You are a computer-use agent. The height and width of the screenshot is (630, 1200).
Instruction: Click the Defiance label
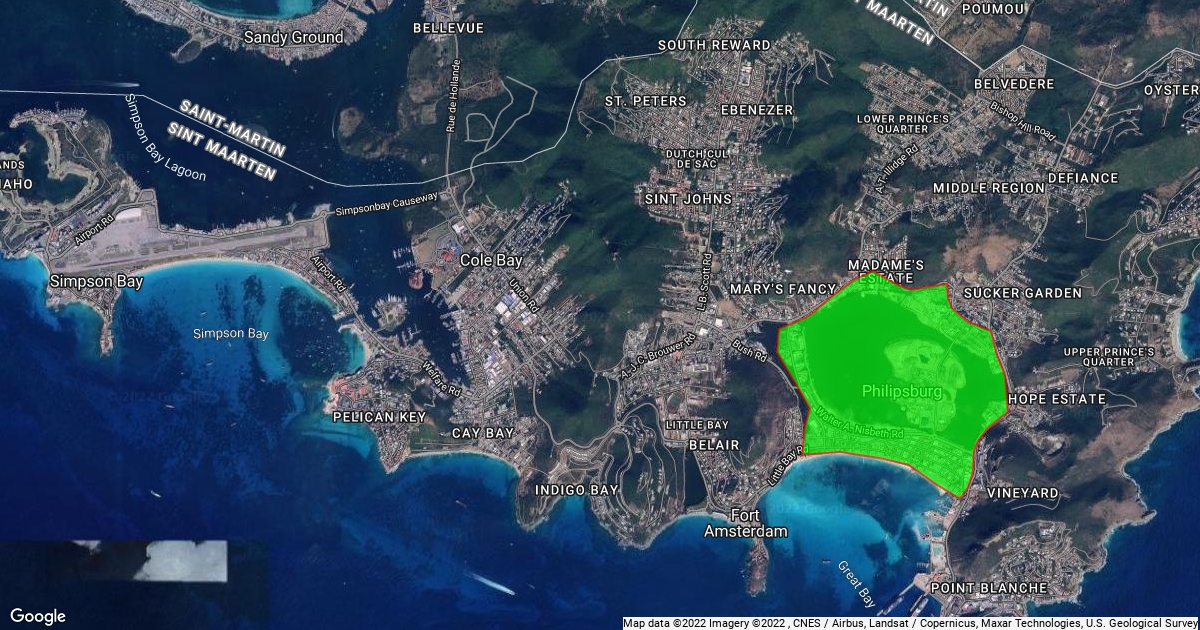pyautogui.click(x=1083, y=178)
